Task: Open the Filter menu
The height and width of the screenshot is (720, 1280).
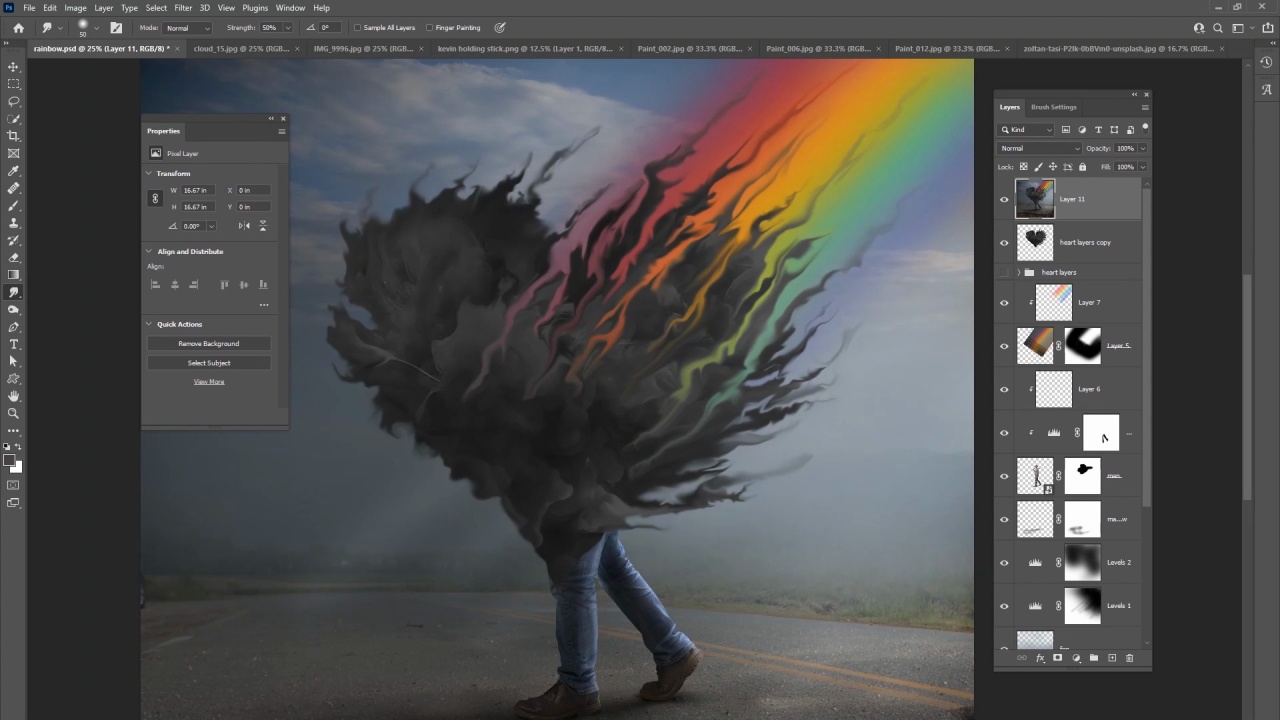Action: 183,8
